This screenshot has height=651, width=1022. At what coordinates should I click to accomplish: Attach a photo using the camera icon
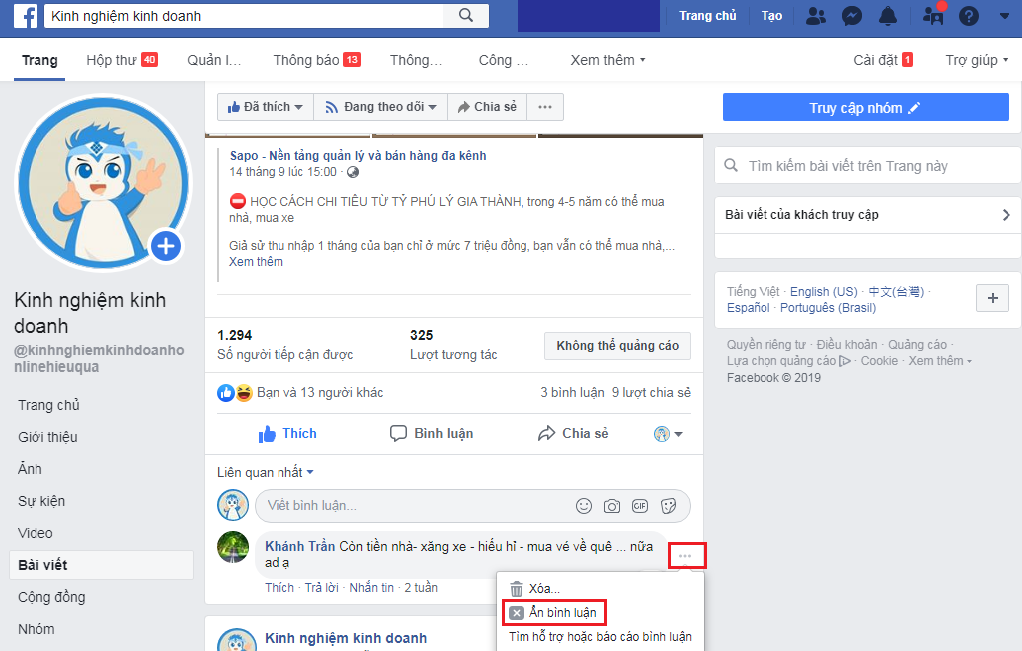click(x=611, y=506)
